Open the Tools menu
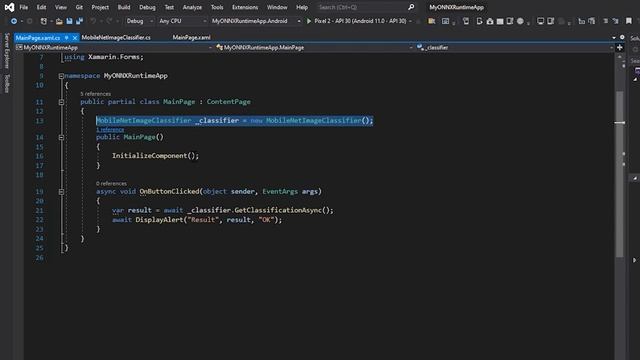This screenshot has height=360, width=640. [217, 7]
